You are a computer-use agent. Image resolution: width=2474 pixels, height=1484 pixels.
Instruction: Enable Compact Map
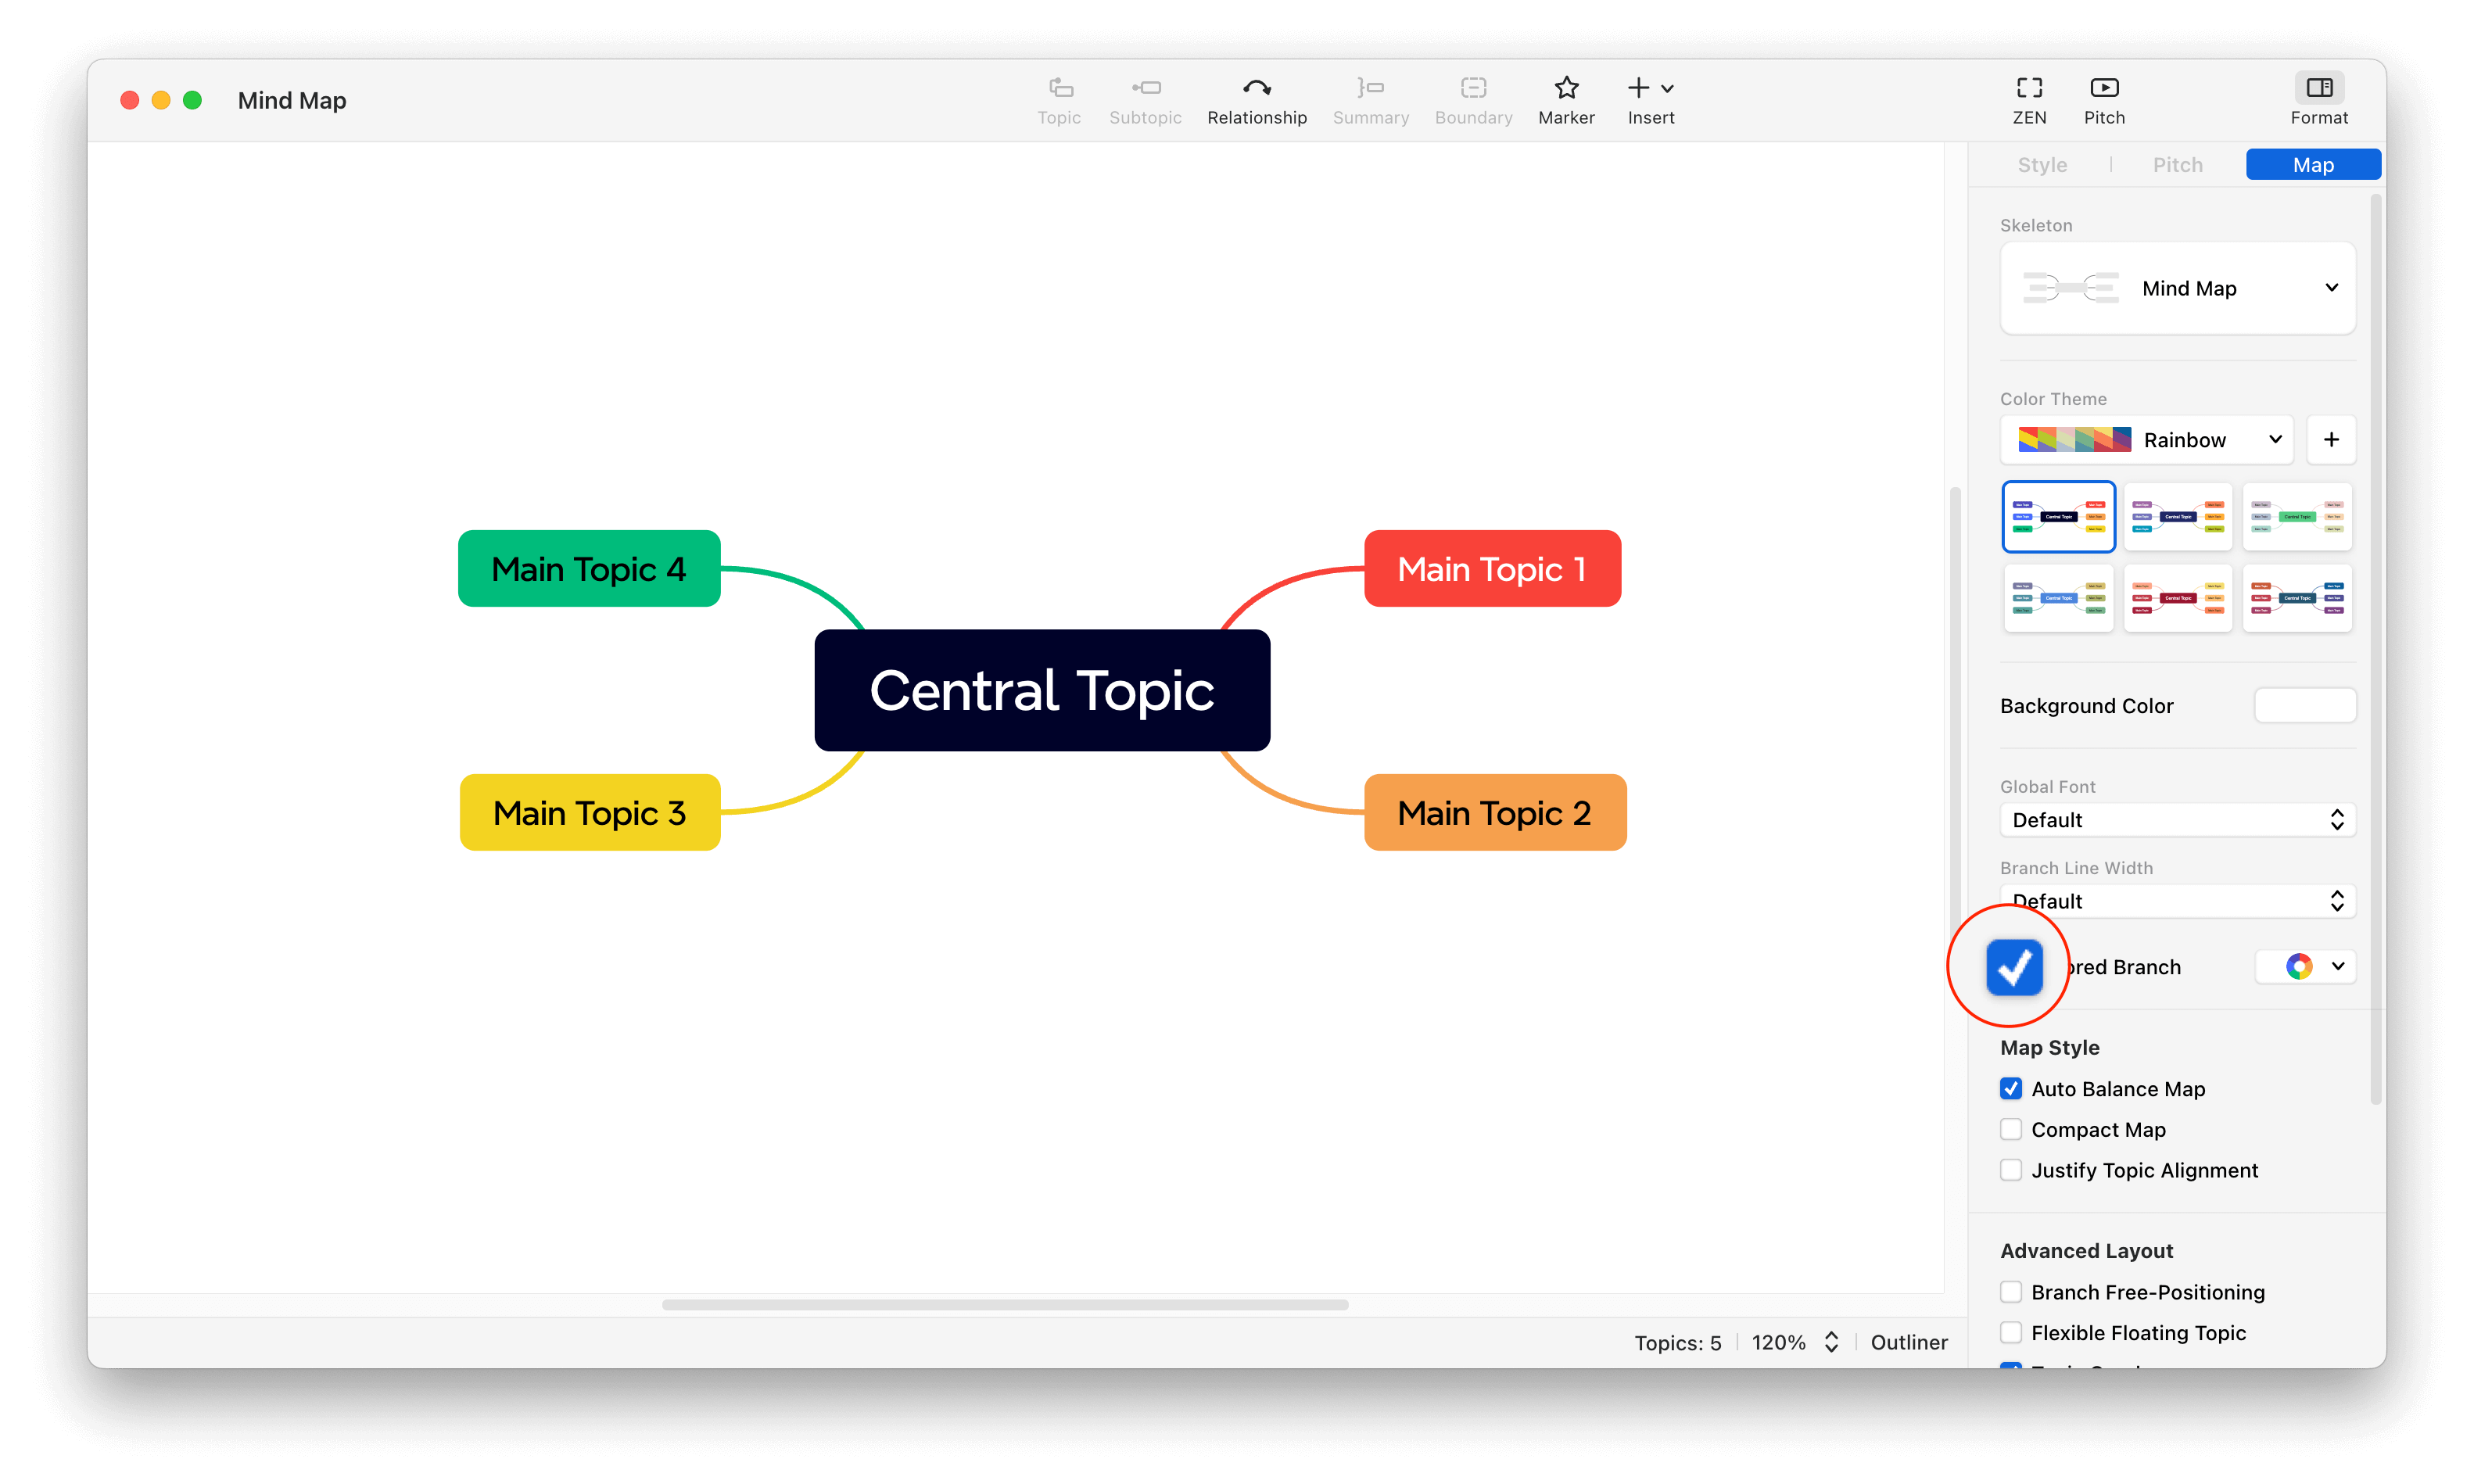point(2011,1129)
